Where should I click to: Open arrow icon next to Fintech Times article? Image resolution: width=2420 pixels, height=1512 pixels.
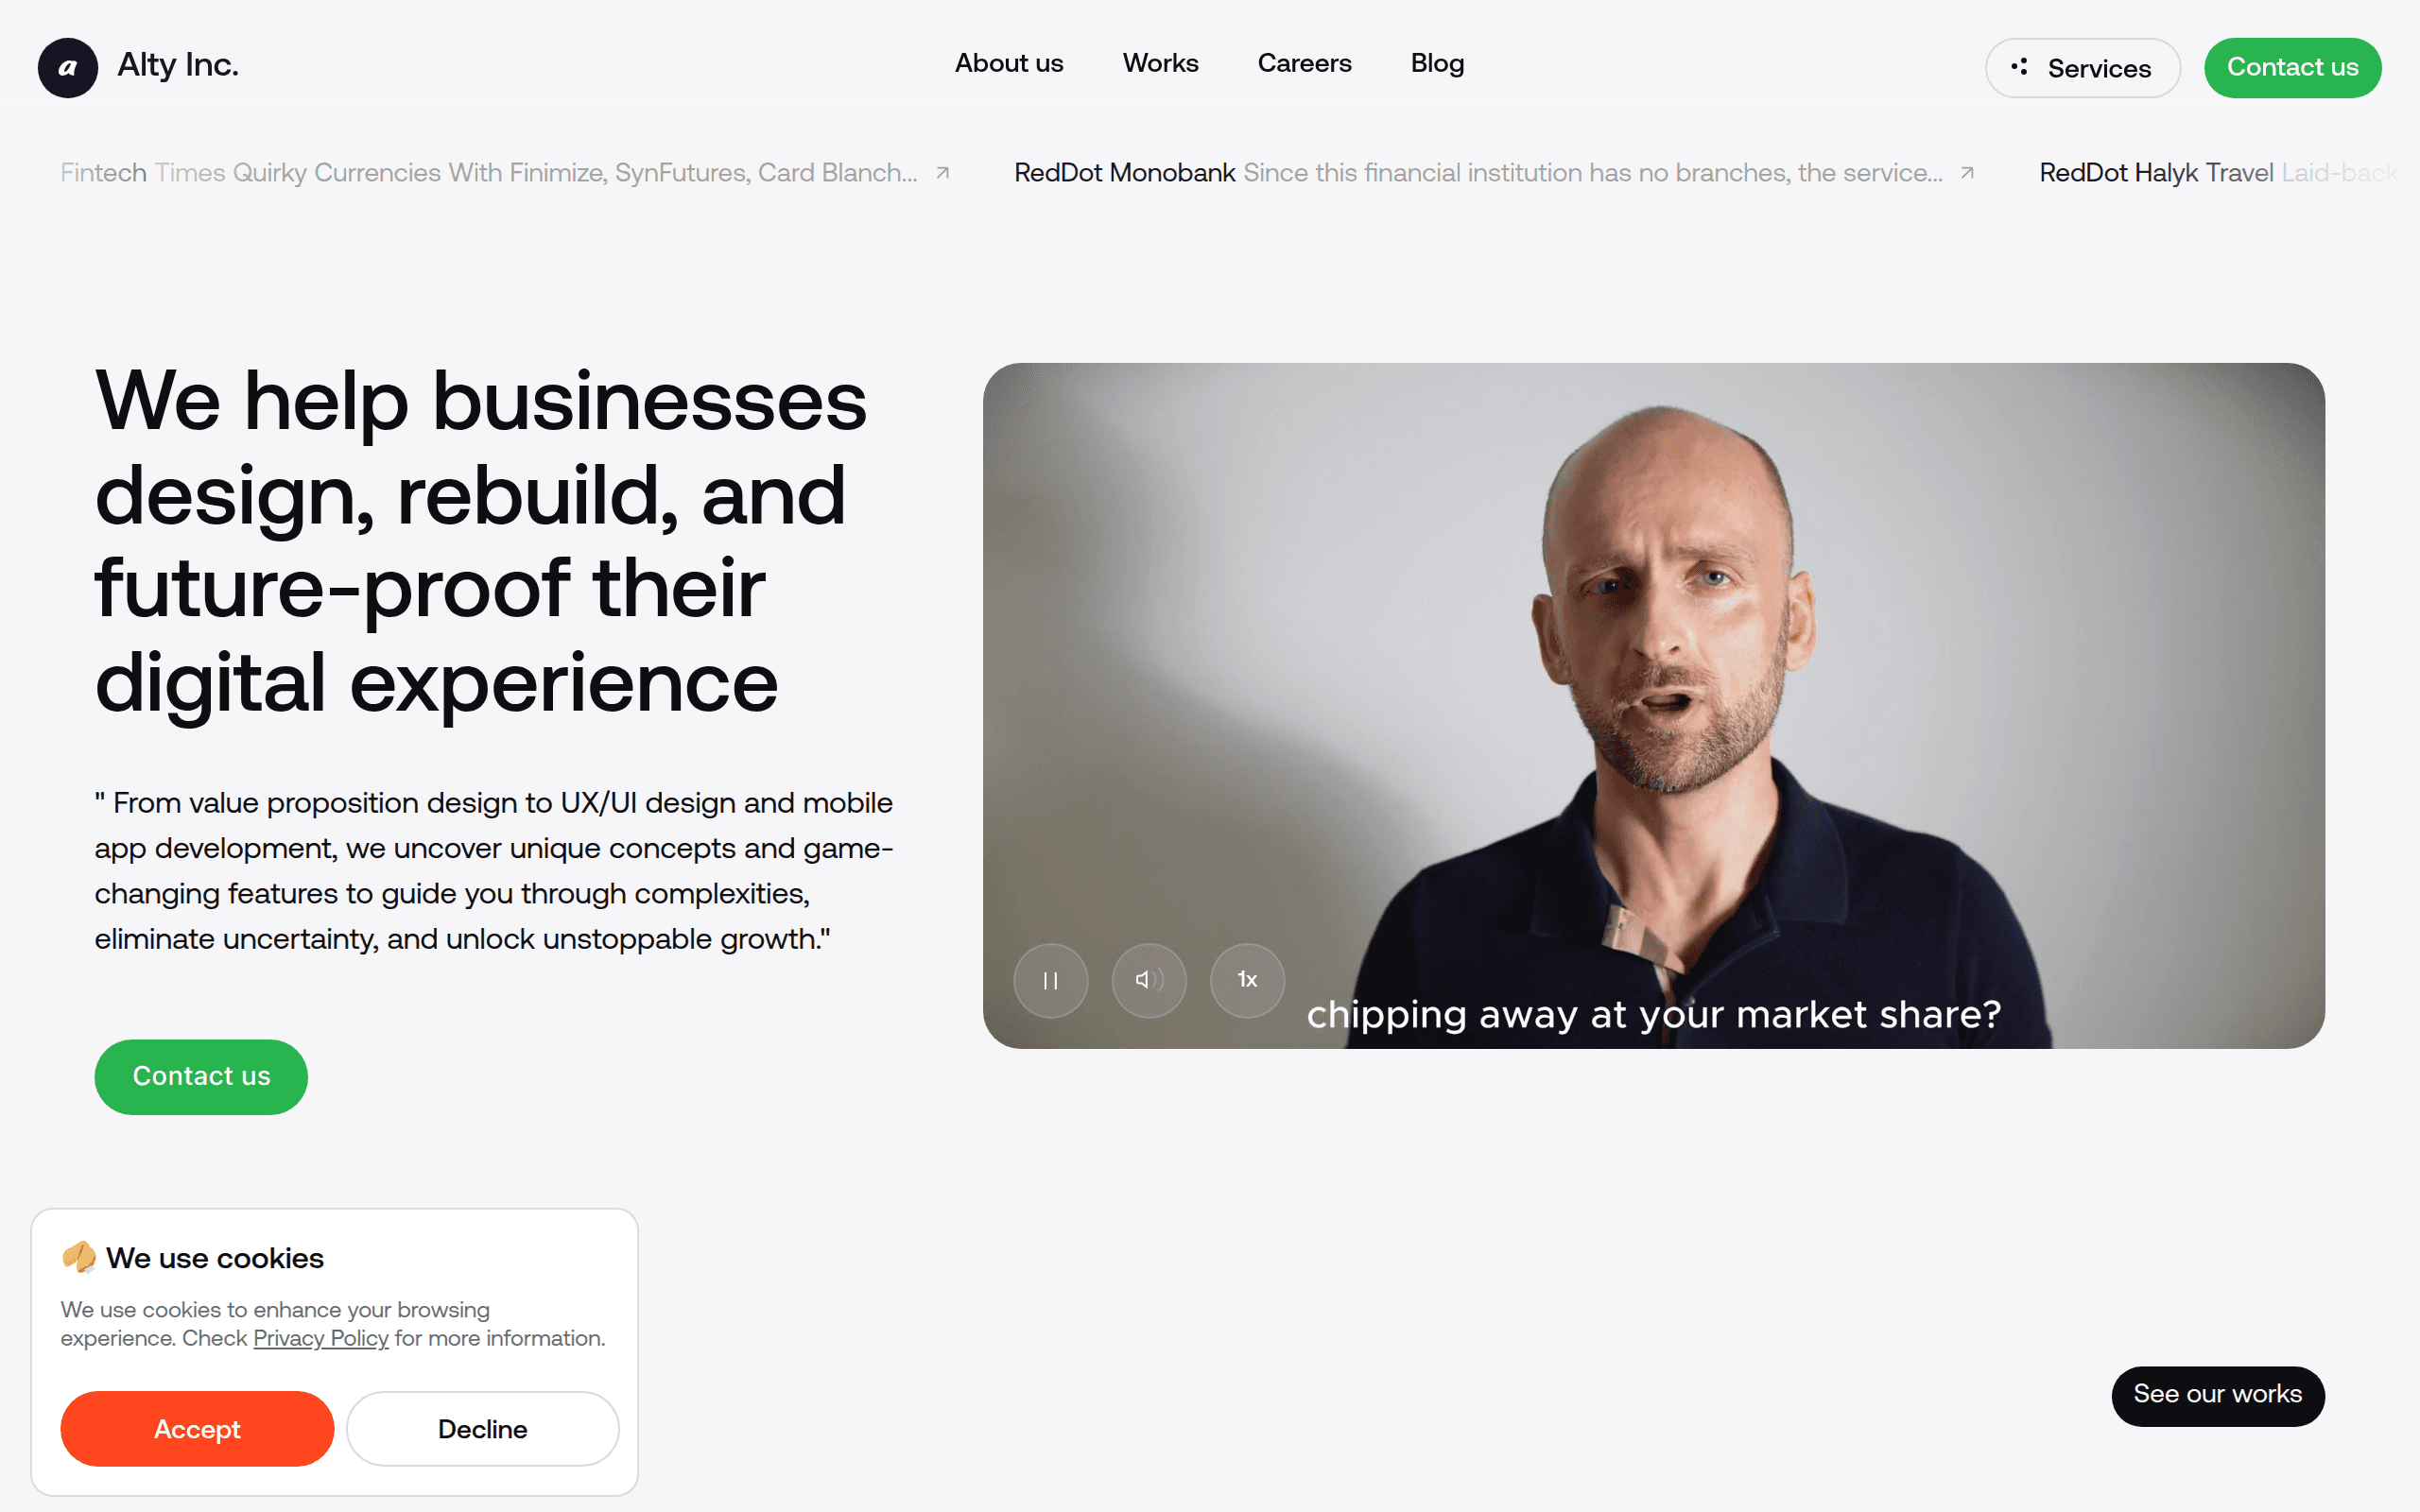[942, 173]
